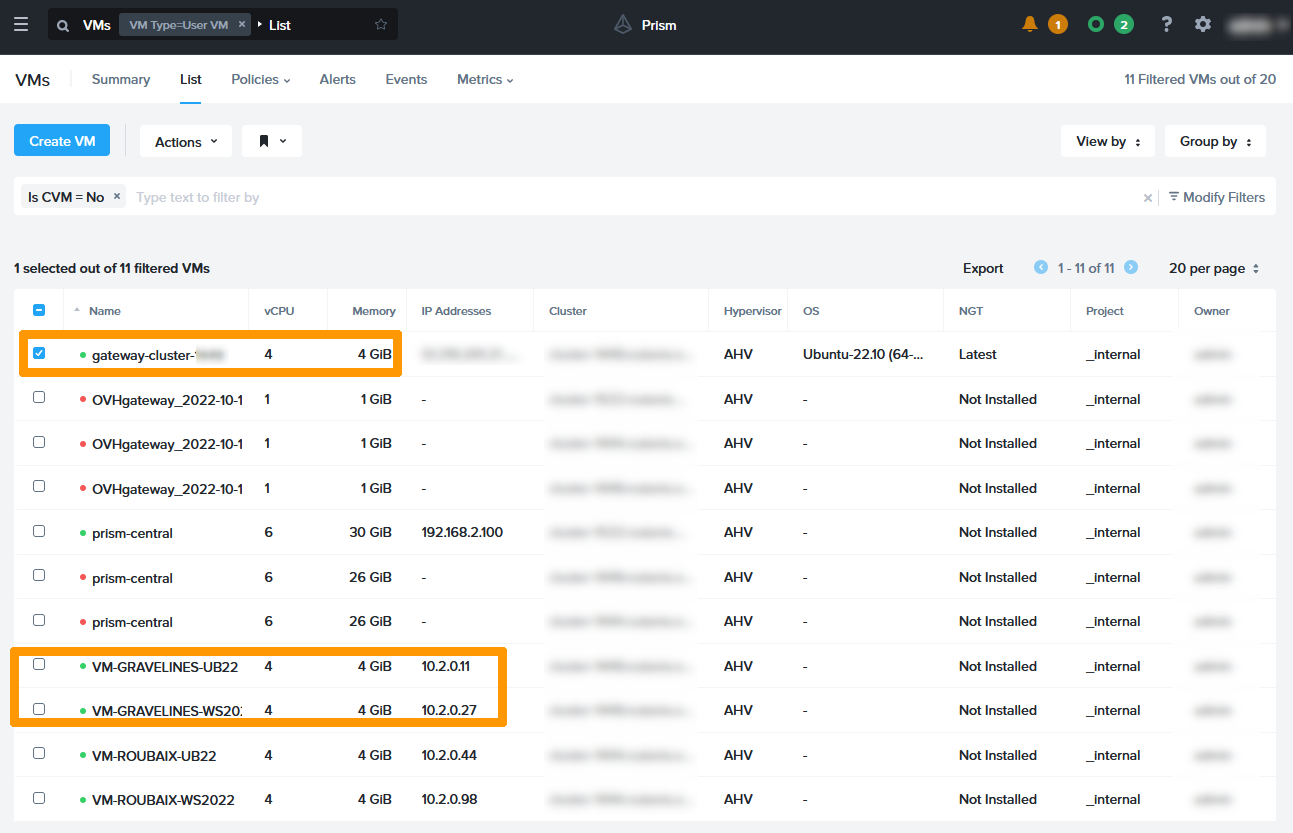
Task: Open the hamburger main menu
Action: (21, 25)
